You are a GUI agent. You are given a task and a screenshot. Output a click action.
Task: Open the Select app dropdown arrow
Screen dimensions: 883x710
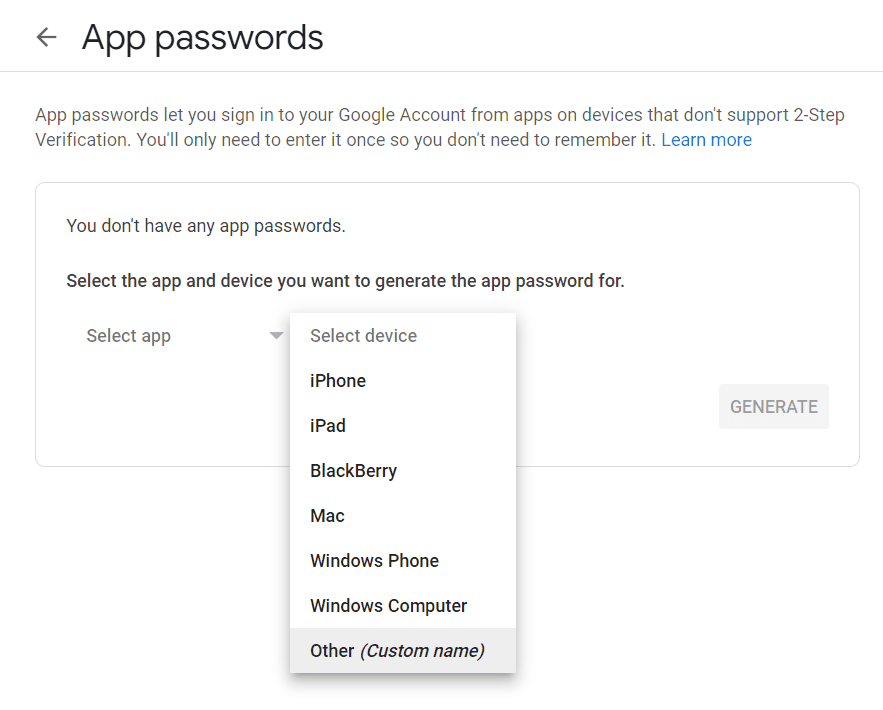click(275, 336)
